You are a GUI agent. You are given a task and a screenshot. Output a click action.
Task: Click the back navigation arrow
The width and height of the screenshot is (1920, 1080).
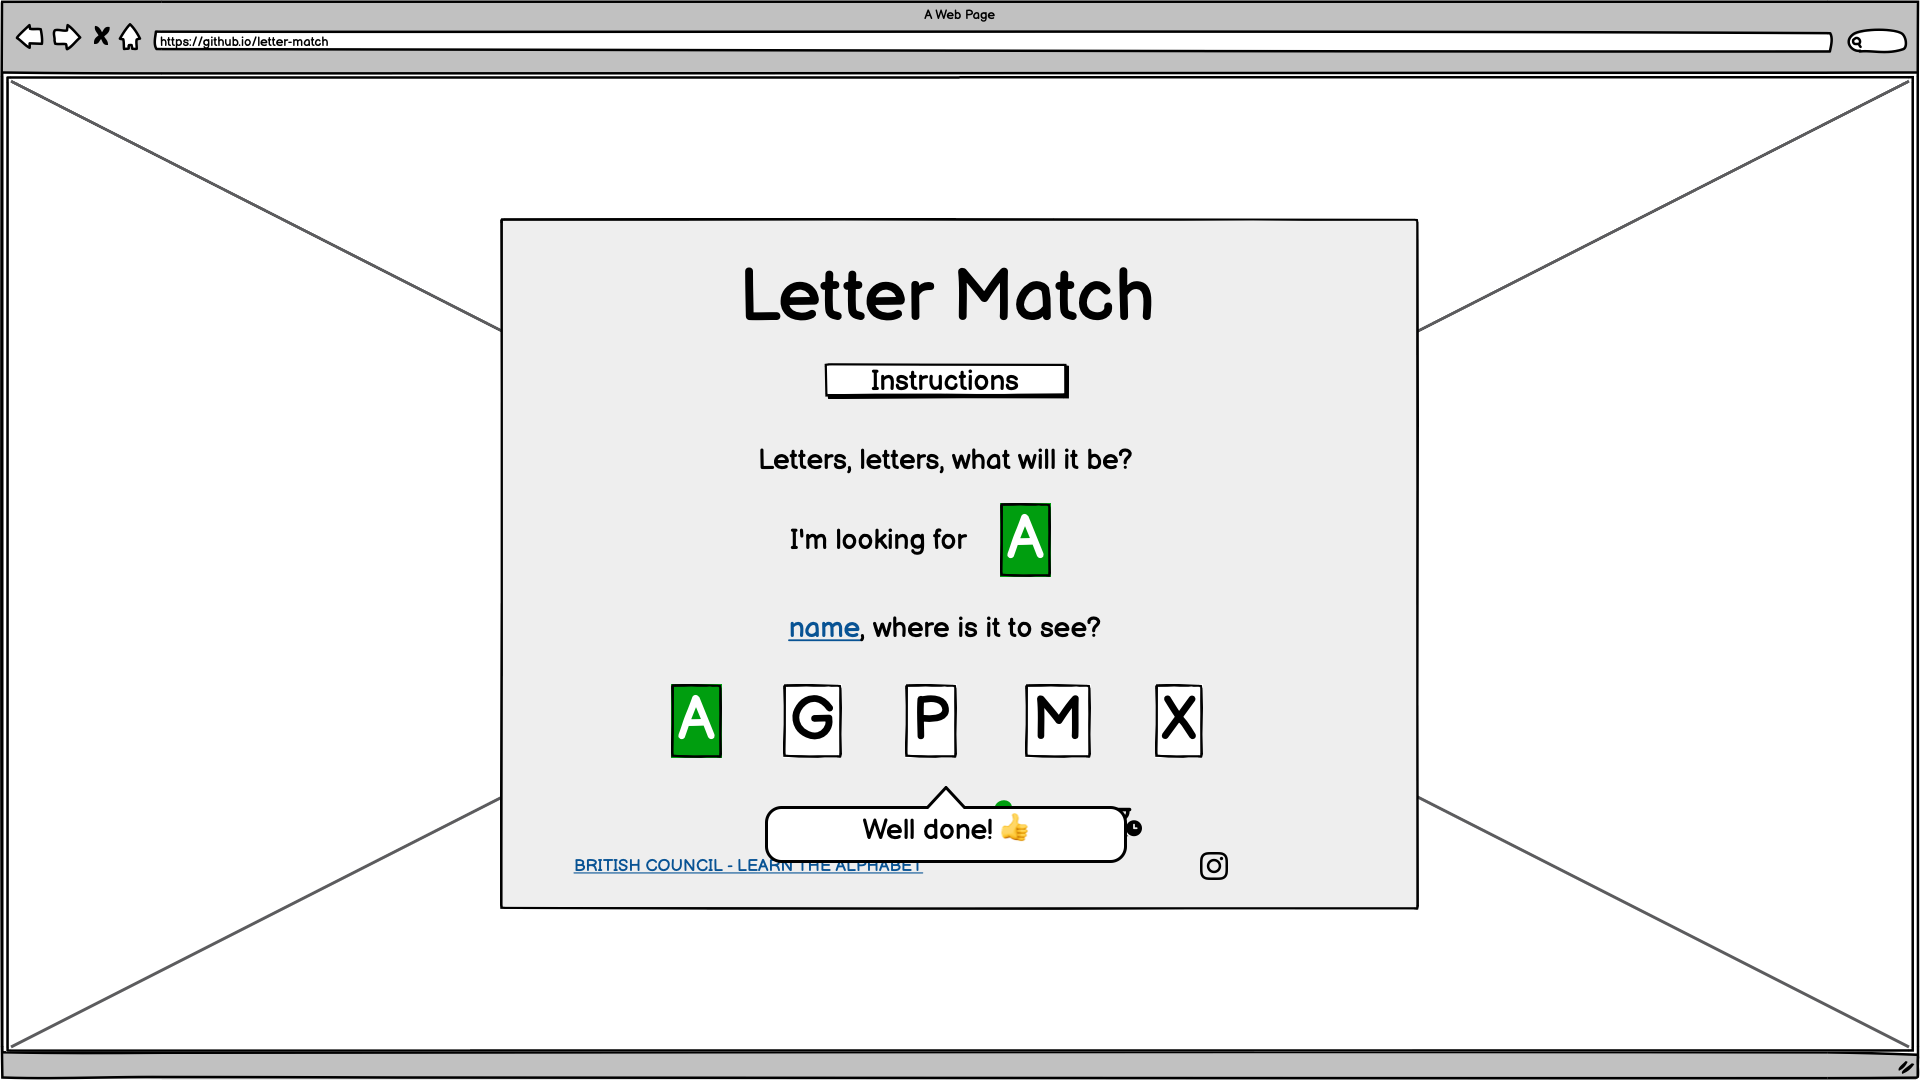(x=32, y=37)
